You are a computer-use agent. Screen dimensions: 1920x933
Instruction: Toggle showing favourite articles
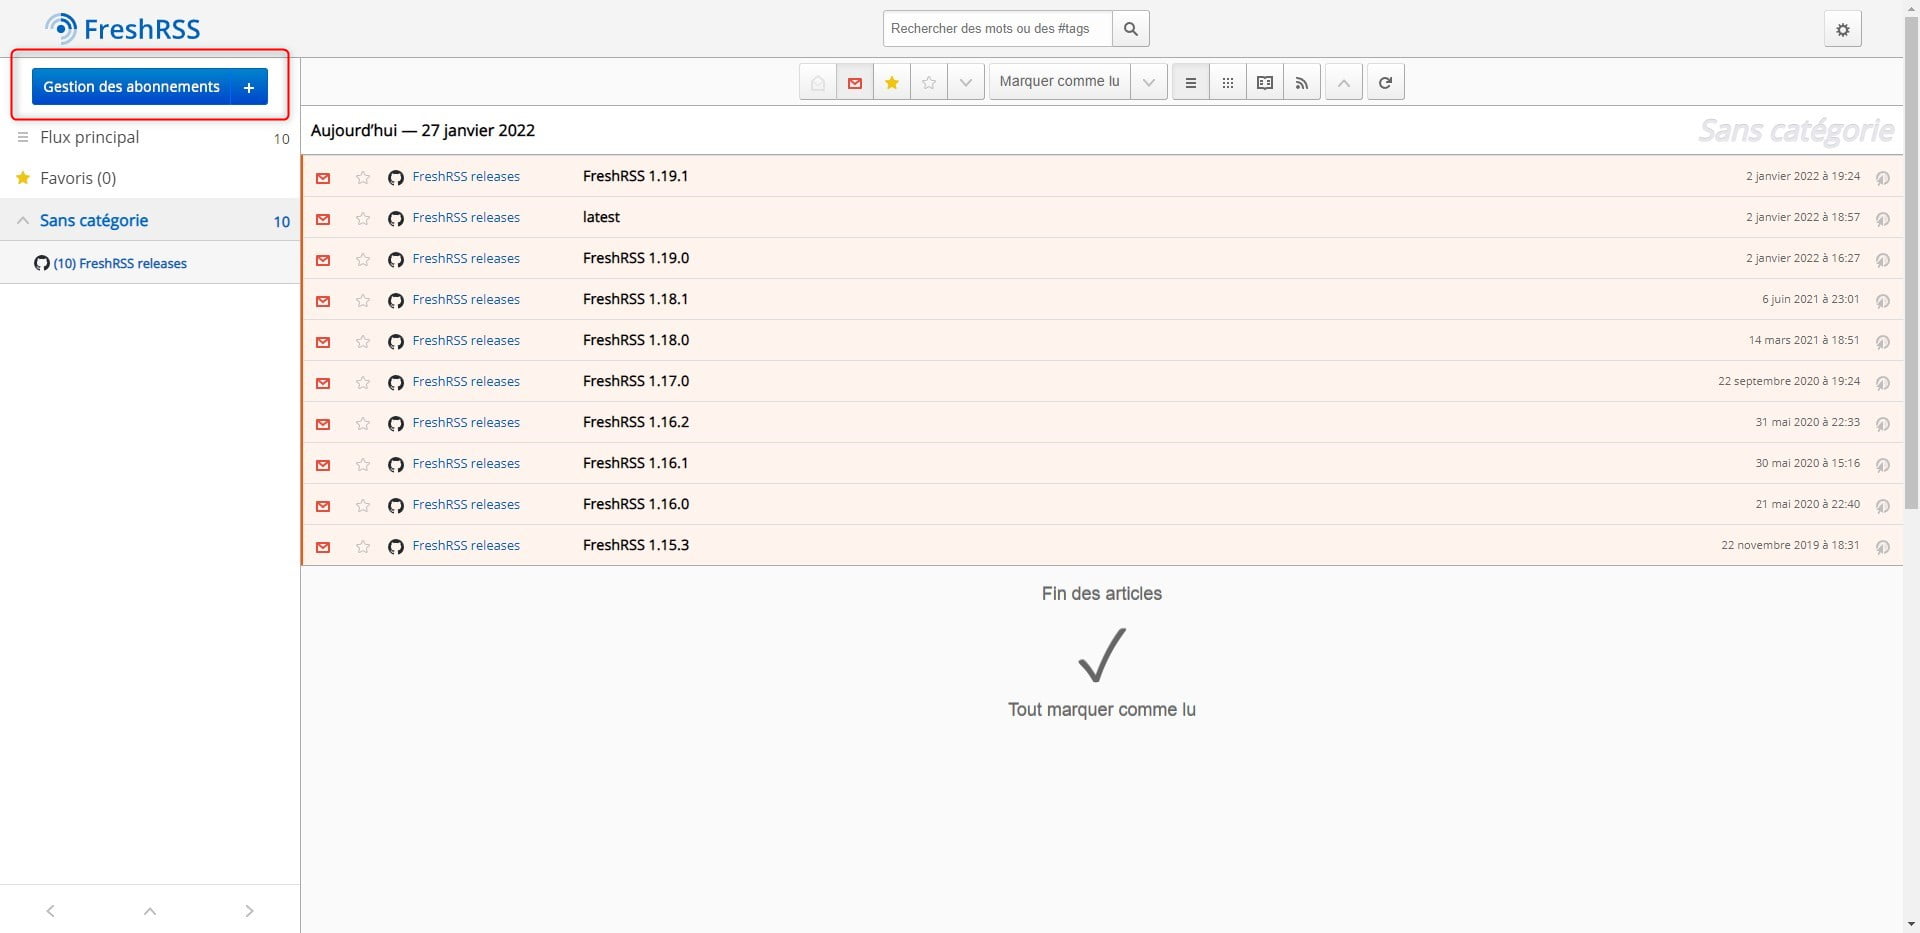click(x=891, y=82)
